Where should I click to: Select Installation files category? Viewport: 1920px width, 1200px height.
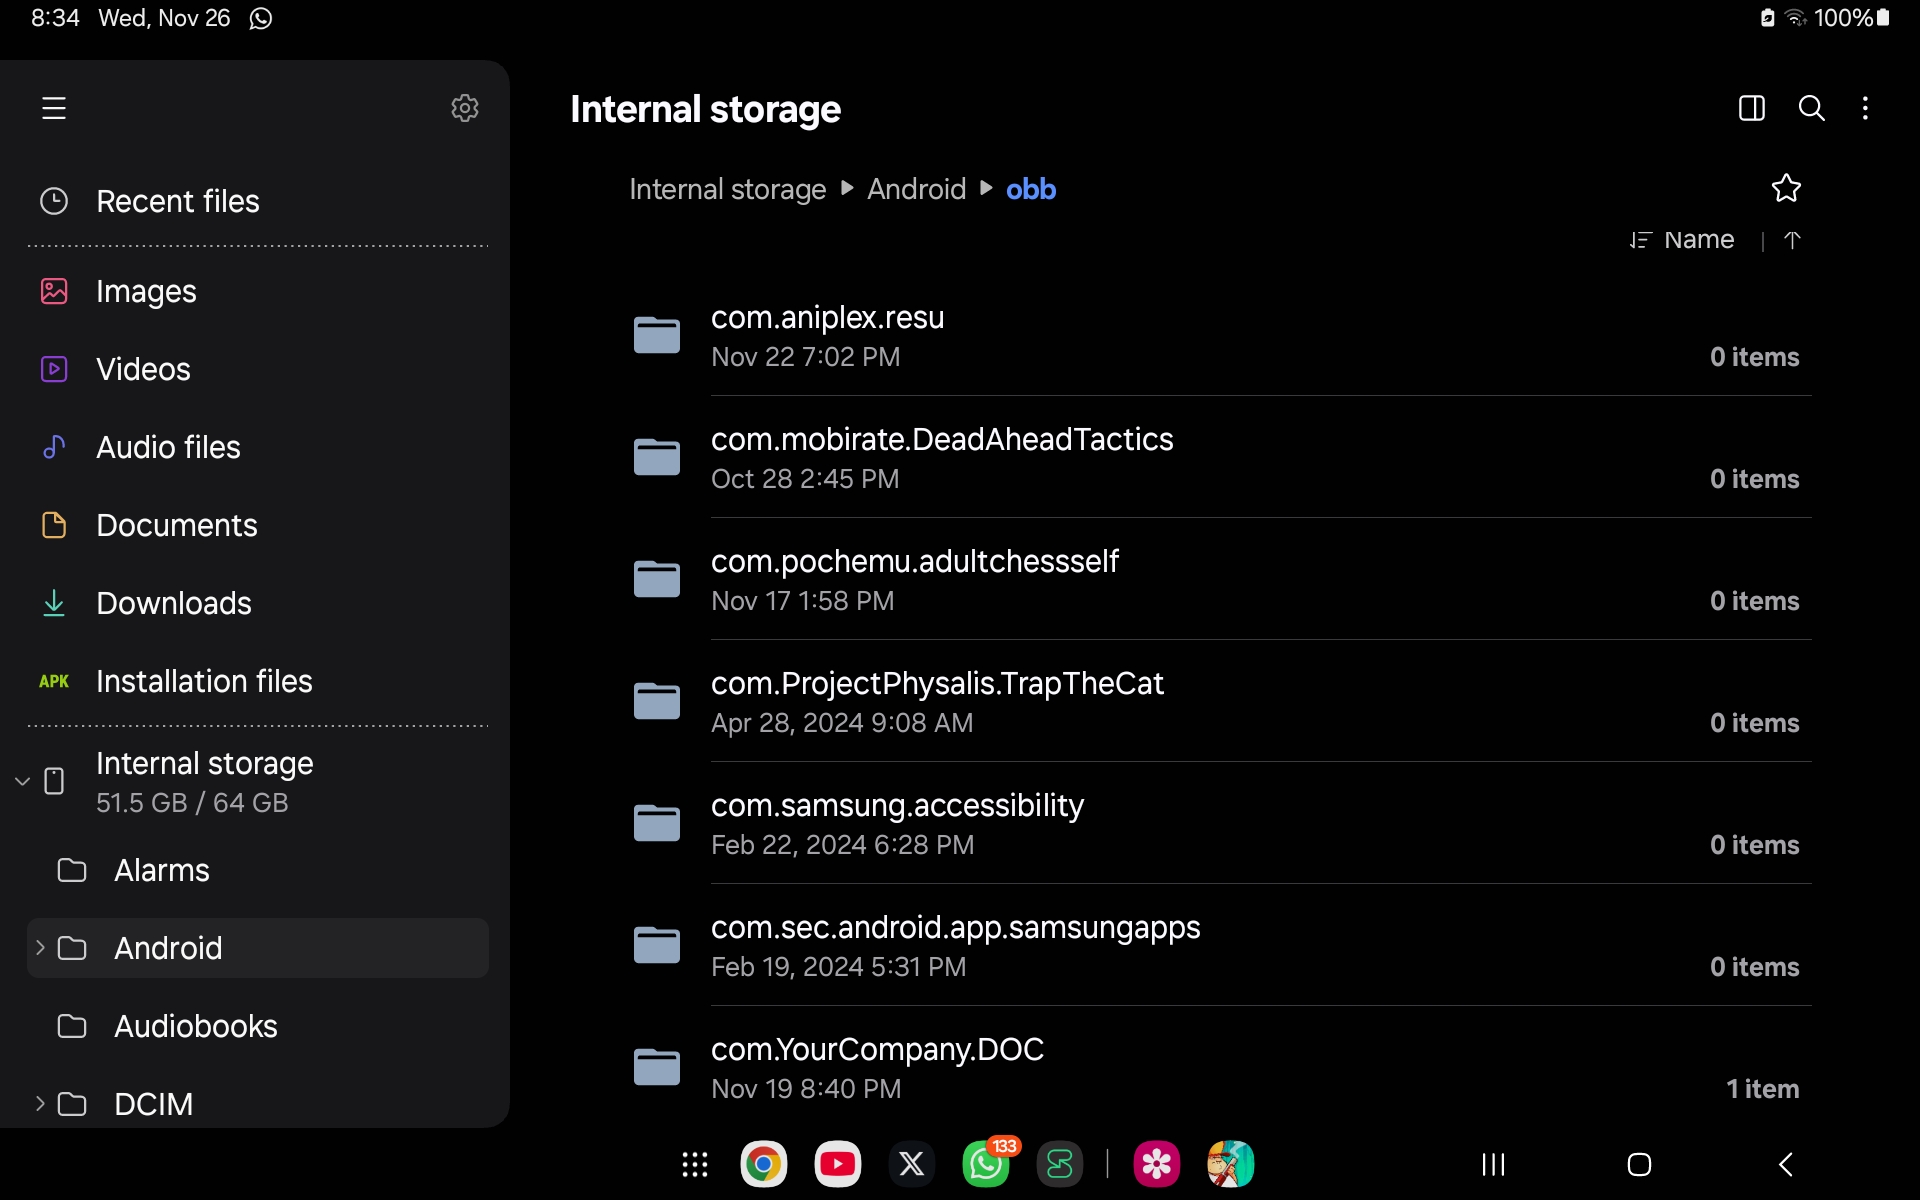[204, 681]
